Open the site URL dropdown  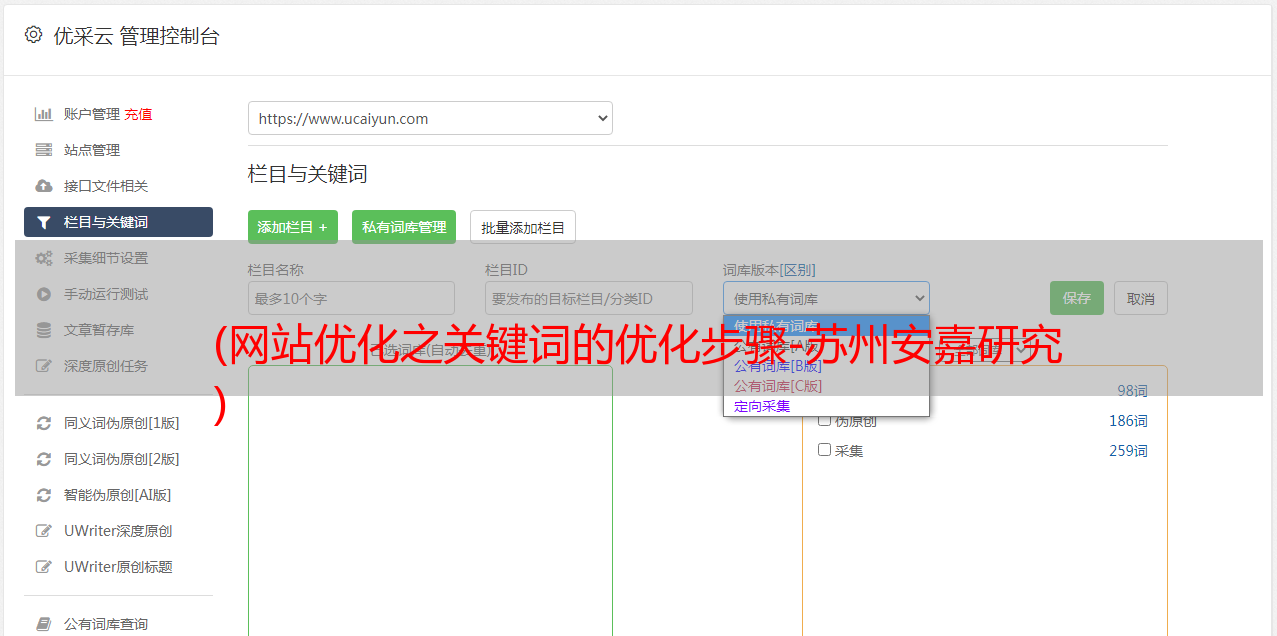430,118
